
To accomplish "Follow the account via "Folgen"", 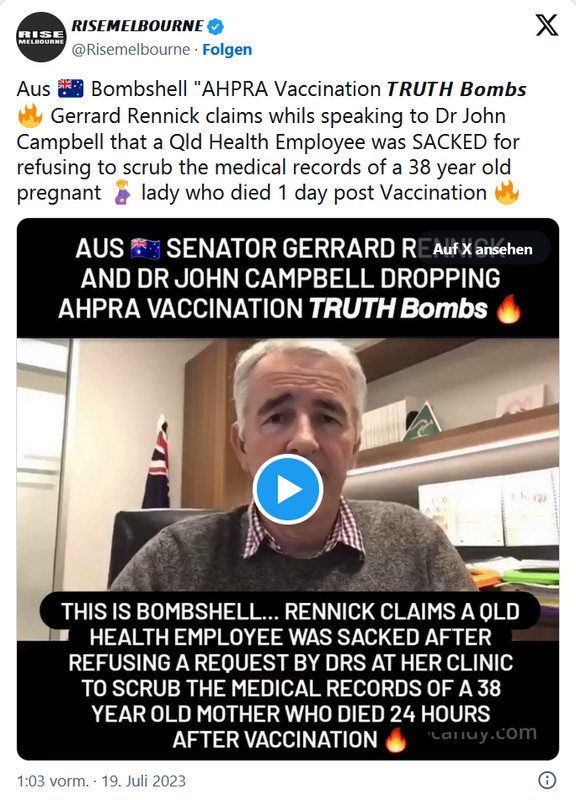I will click(227, 50).
